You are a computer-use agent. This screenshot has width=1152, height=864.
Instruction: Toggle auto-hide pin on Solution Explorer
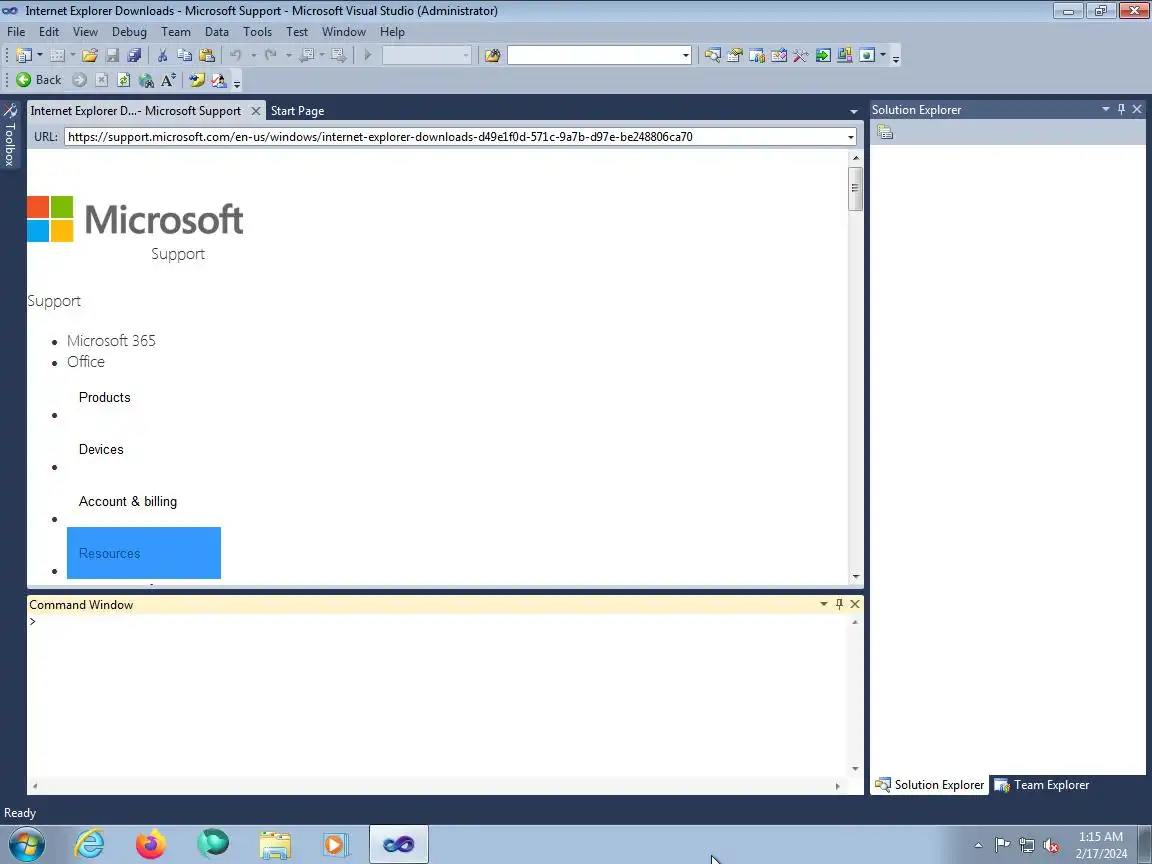[x=1121, y=109]
